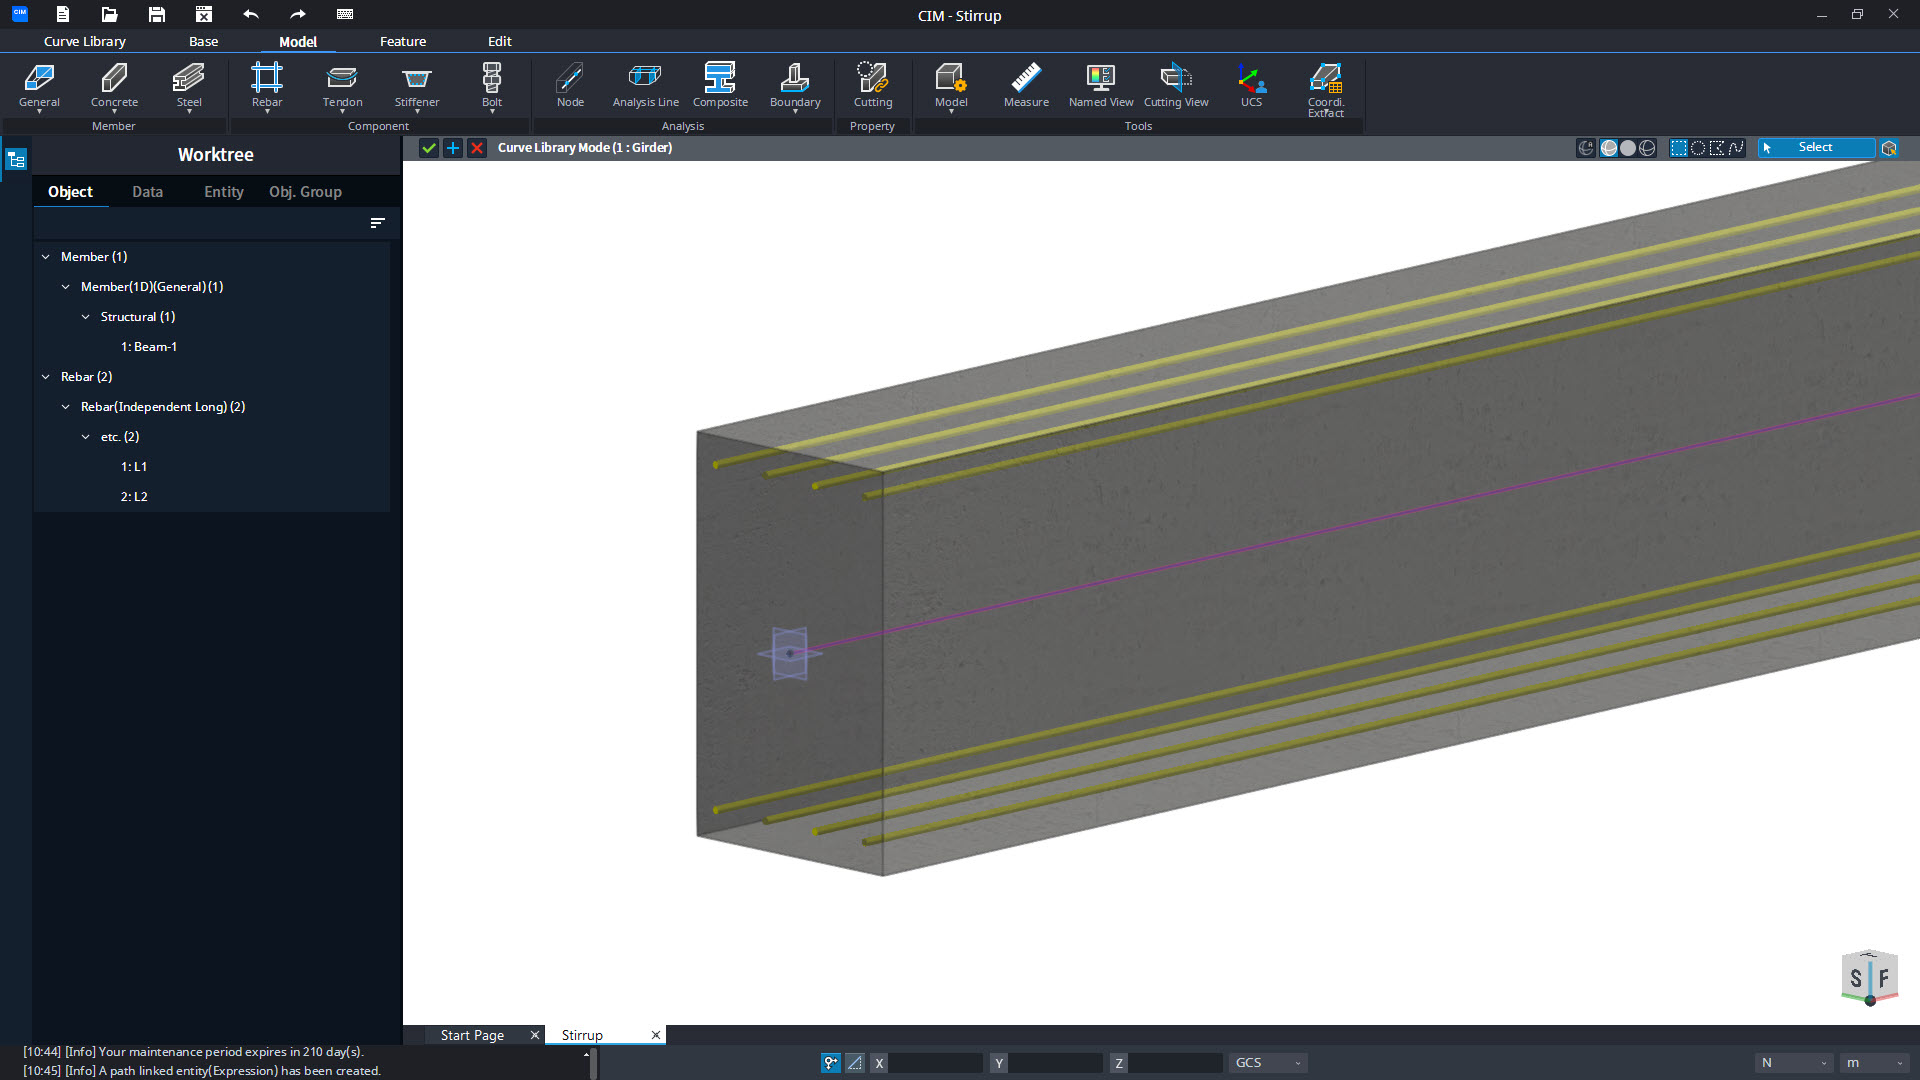Activate the Node analysis tool
The image size is (1920, 1080).
[x=570, y=86]
